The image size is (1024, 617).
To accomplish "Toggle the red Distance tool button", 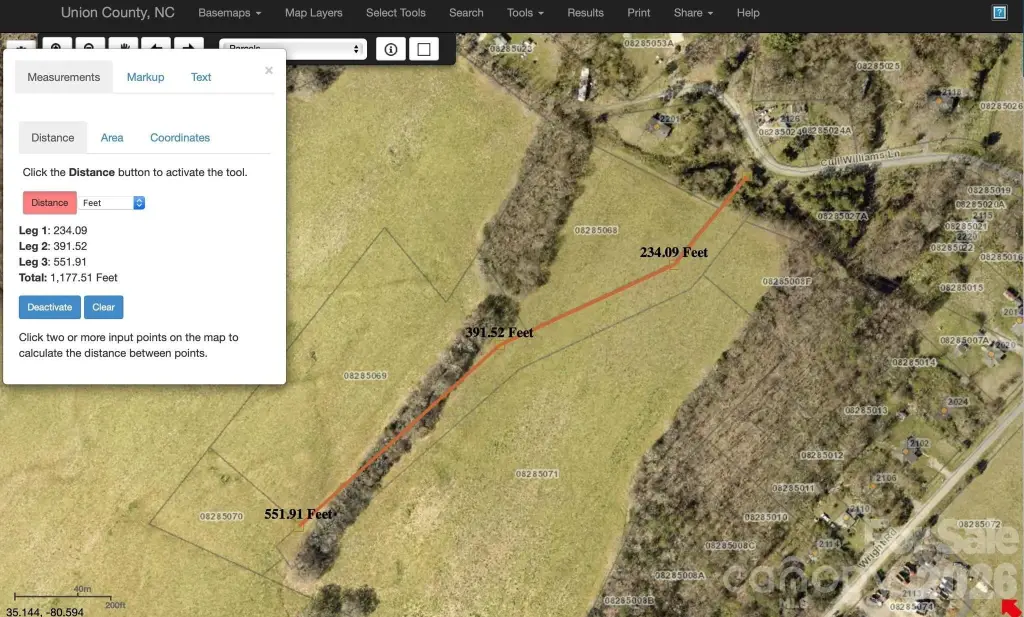I will (x=49, y=203).
